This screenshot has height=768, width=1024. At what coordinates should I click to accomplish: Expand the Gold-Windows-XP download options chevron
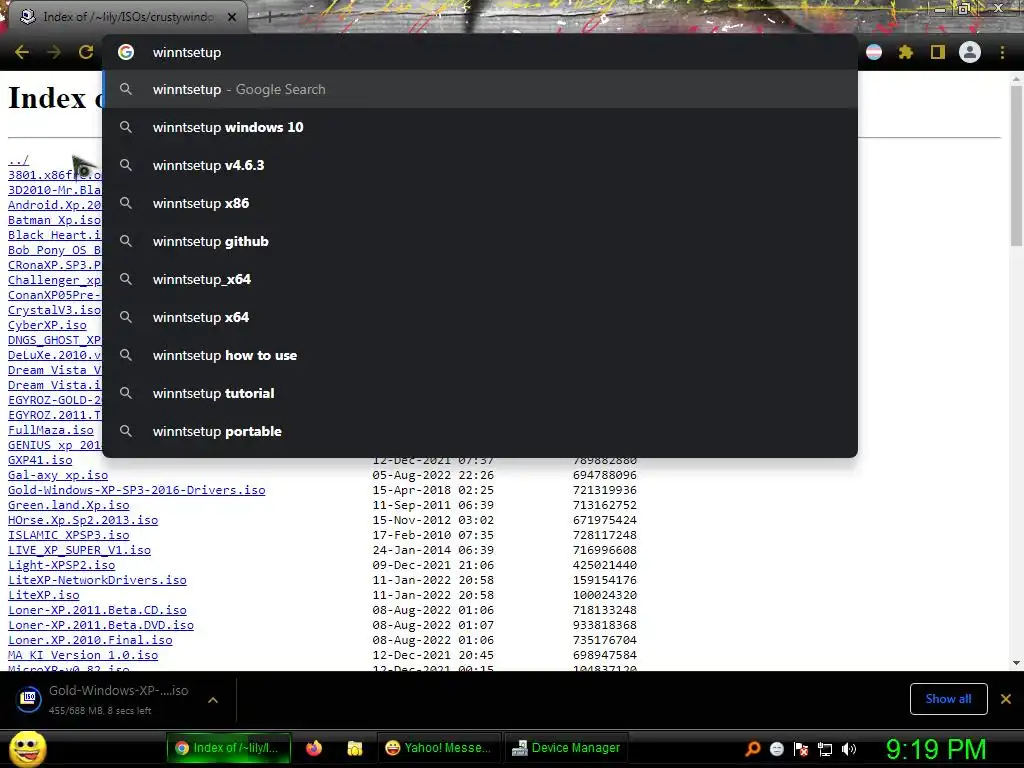click(212, 699)
